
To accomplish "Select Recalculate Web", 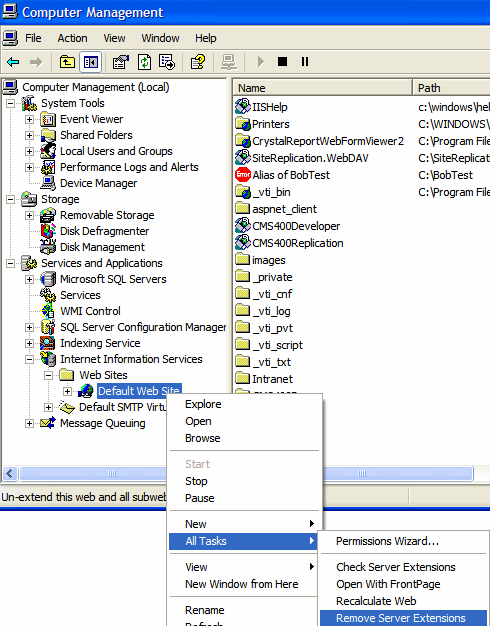I will [404, 601].
